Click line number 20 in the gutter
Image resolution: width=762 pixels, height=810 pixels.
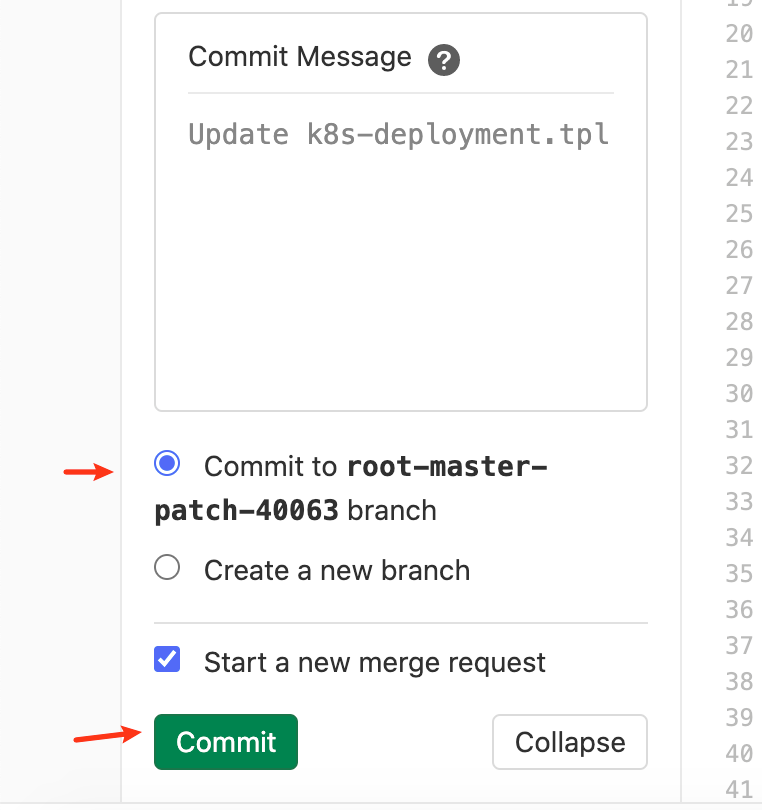coord(739,34)
